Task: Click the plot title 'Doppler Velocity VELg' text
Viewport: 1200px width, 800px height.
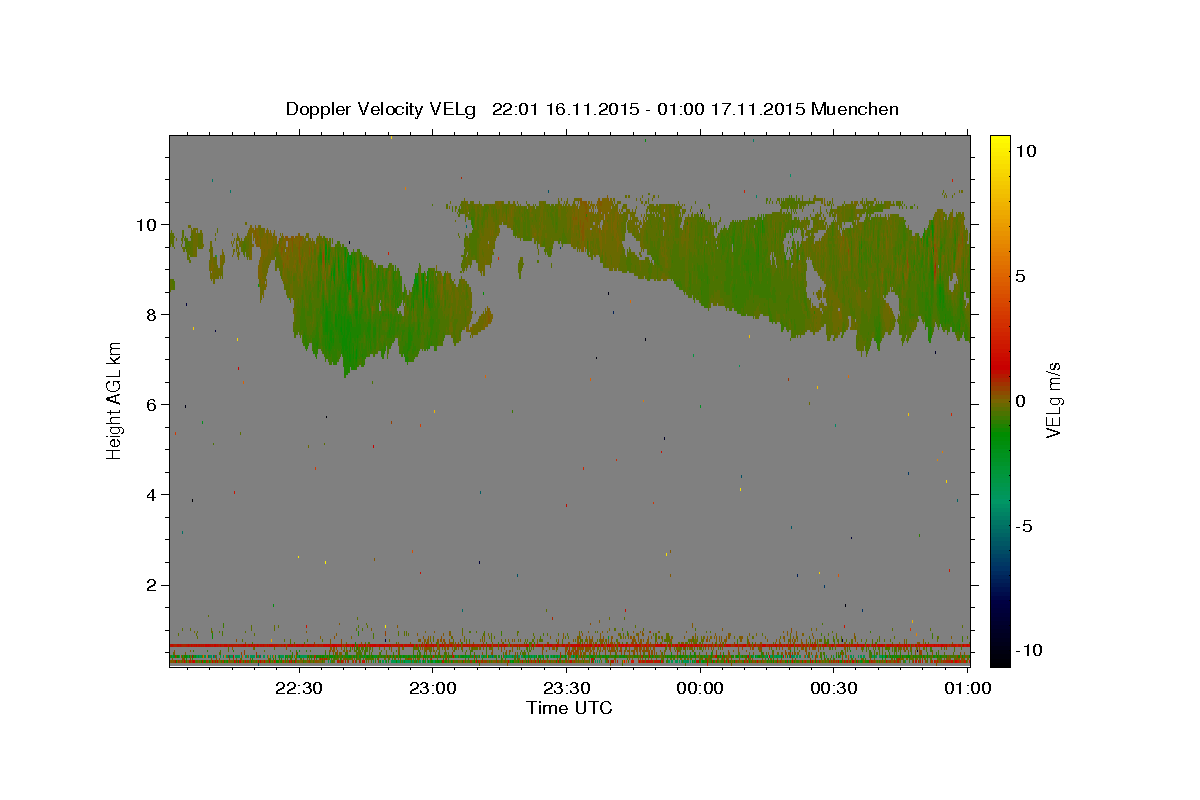Action: pyautogui.click(x=382, y=109)
